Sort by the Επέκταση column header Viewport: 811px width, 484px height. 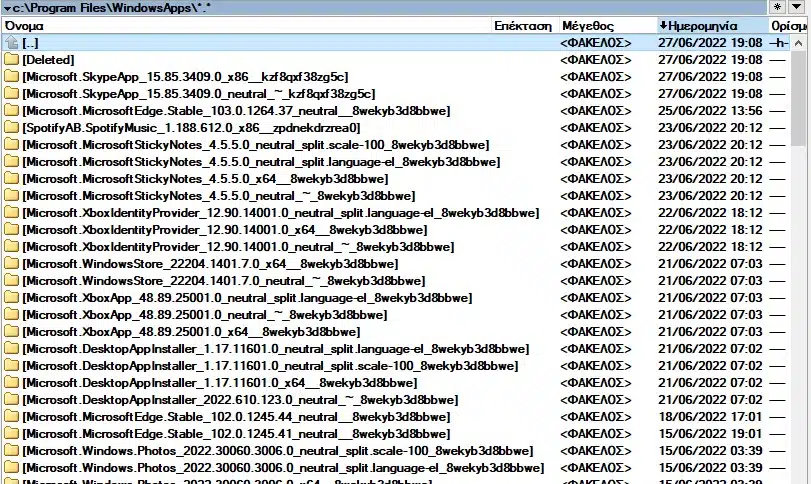524,26
